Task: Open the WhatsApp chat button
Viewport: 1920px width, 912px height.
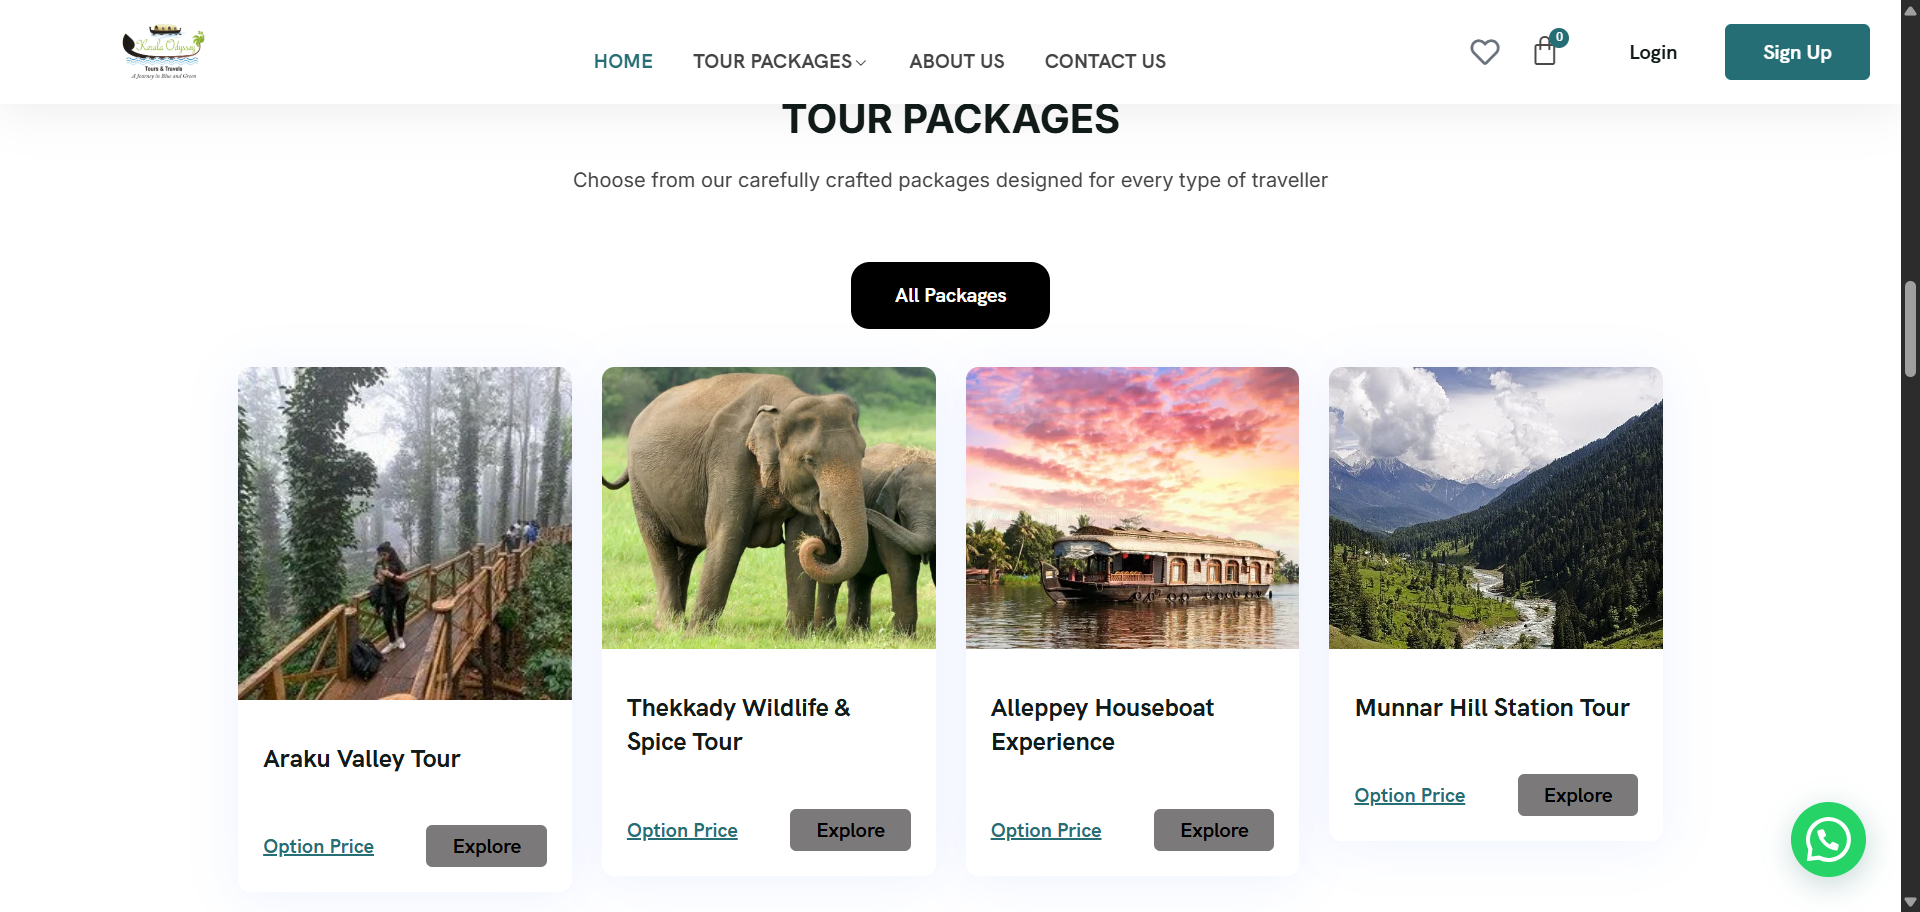Action: (x=1827, y=839)
